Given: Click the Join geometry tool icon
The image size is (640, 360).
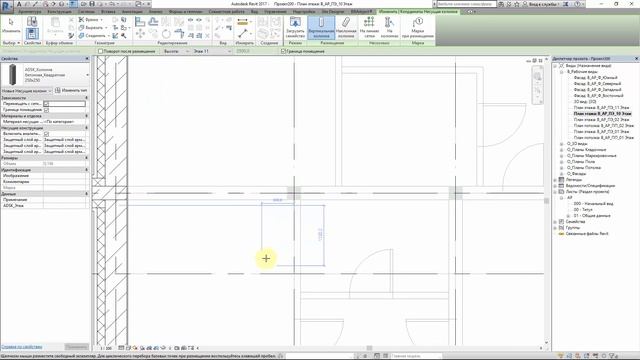Looking at the screenshot, I should click(x=93, y=36).
